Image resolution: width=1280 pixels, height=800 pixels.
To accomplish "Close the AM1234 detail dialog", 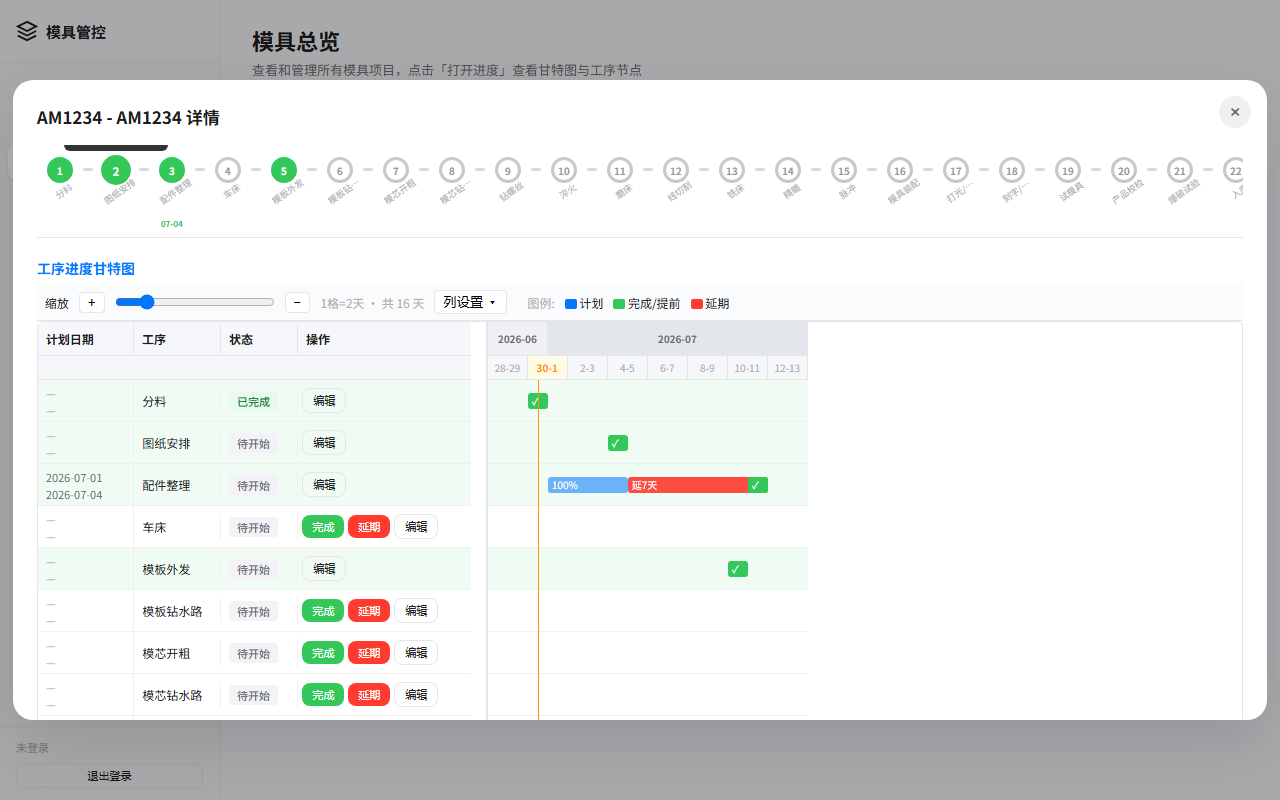I will pyautogui.click(x=1234, y=112).
